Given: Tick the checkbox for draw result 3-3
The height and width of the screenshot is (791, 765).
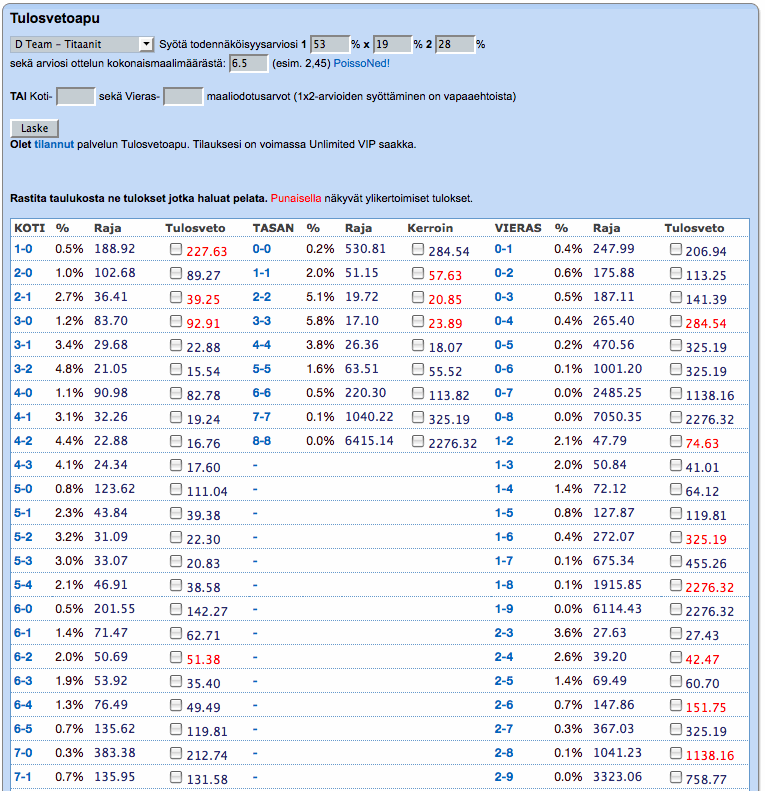Looking at the screenshot, I should pos(418,321).
